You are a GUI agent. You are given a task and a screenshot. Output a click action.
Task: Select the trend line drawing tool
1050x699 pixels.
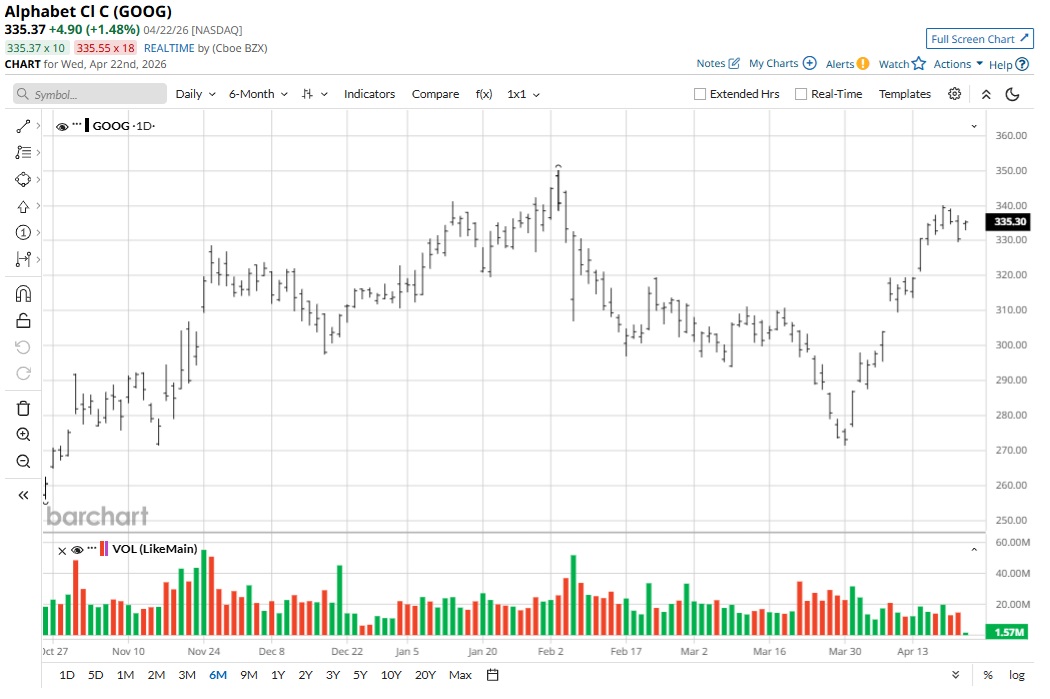(23, 126)
